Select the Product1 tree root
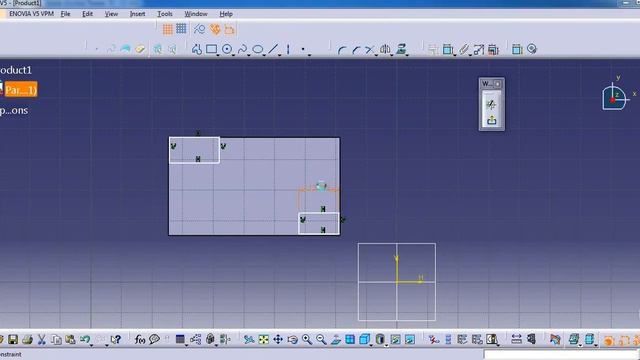Screen dimensions: 640x360 point(16,70)
